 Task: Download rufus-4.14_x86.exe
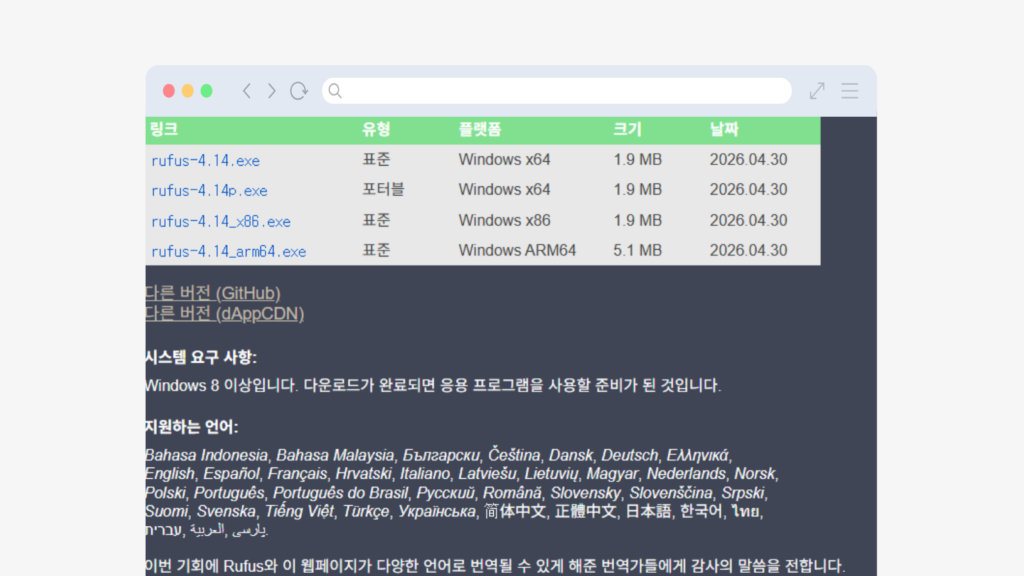point(221,221)
